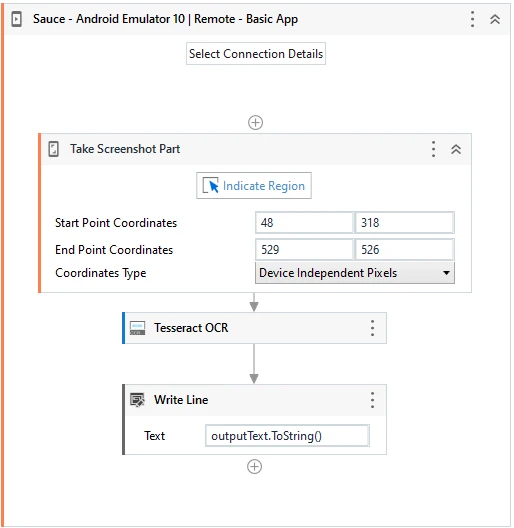This screenshot has height=528, width=514.
Task: Select the Take Screenshot Part title text
Action: tap(125, 149)
